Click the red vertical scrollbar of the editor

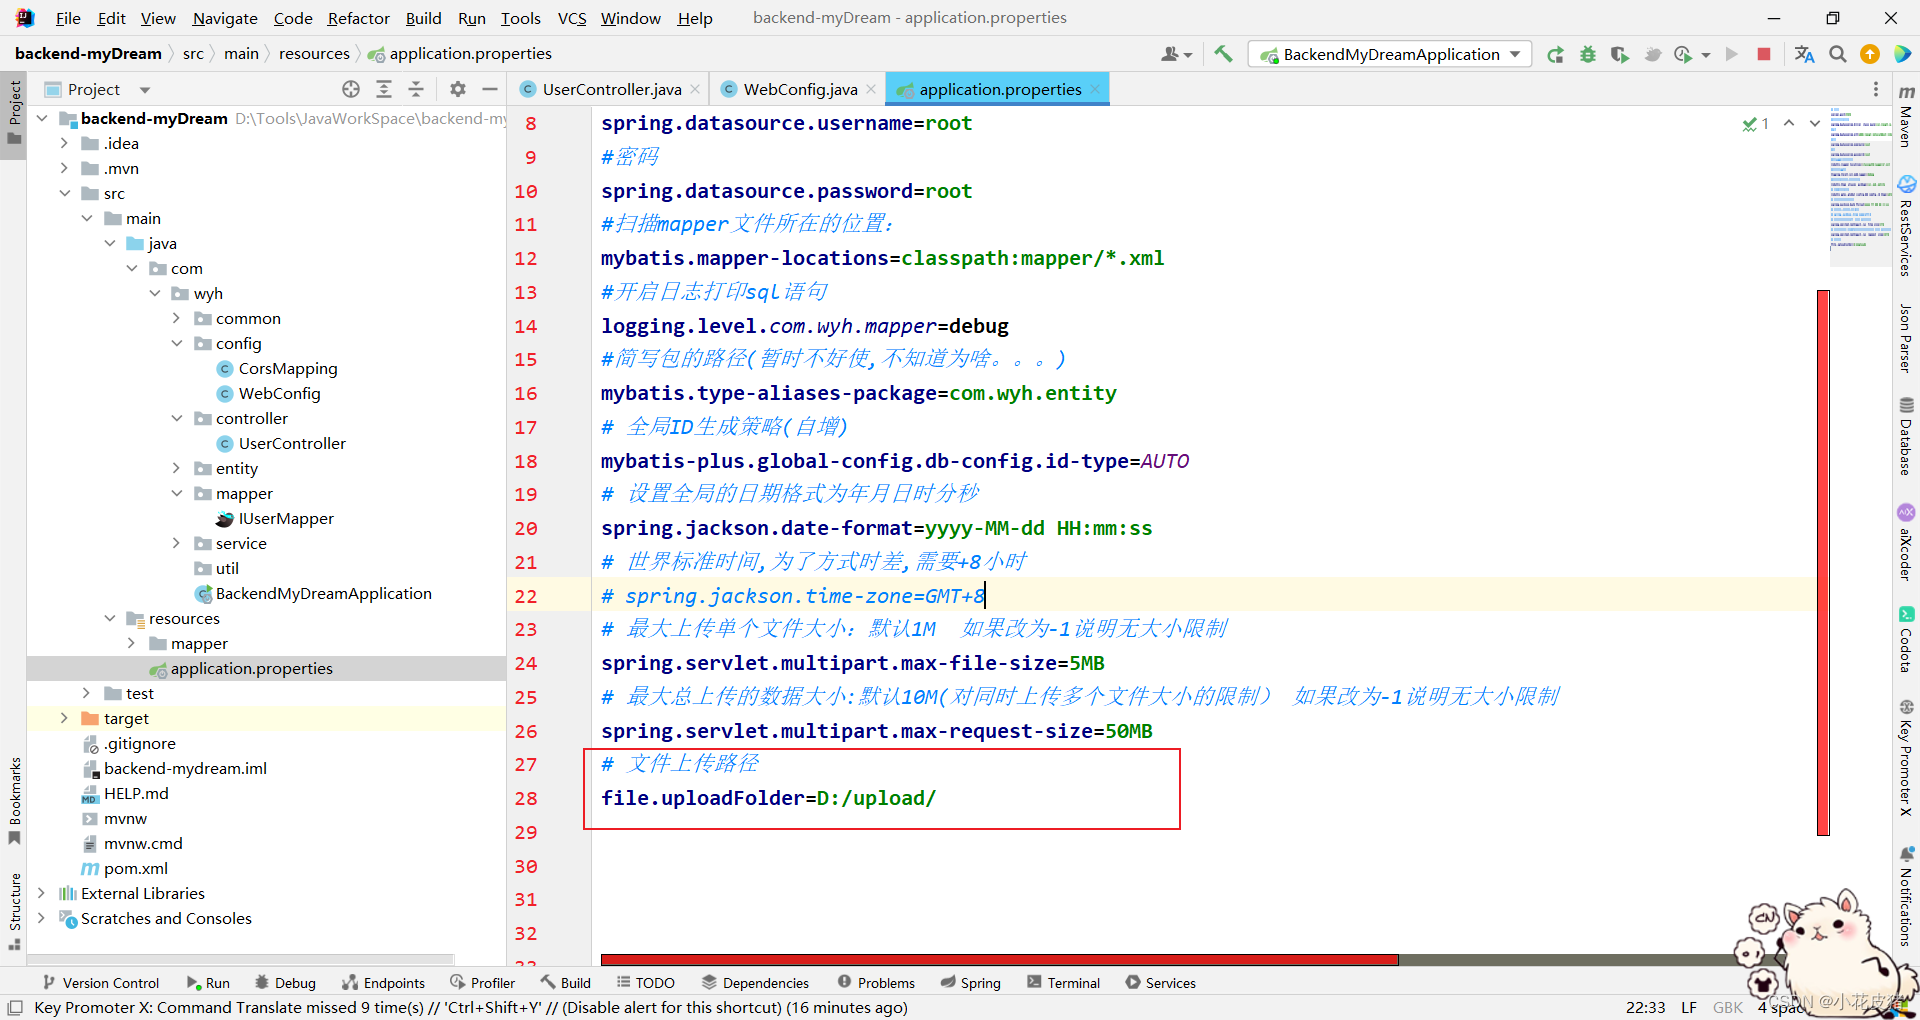click(1823, 562)
